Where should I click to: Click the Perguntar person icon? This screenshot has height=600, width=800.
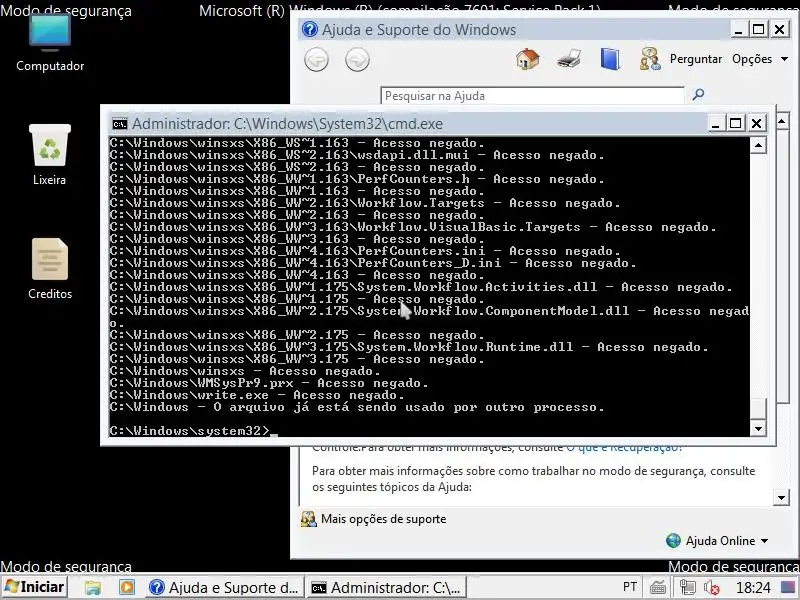[x=649, y=59]
